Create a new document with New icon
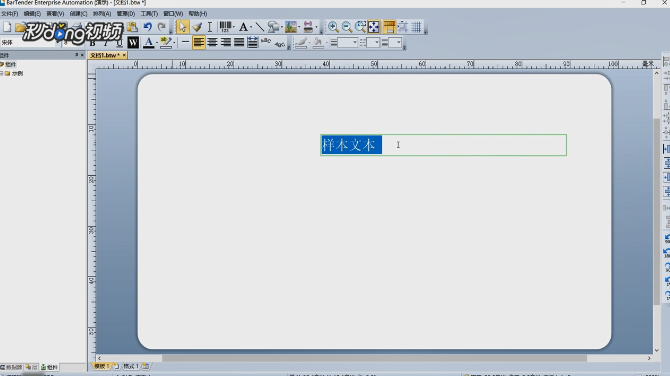 [x=7, y=27]
